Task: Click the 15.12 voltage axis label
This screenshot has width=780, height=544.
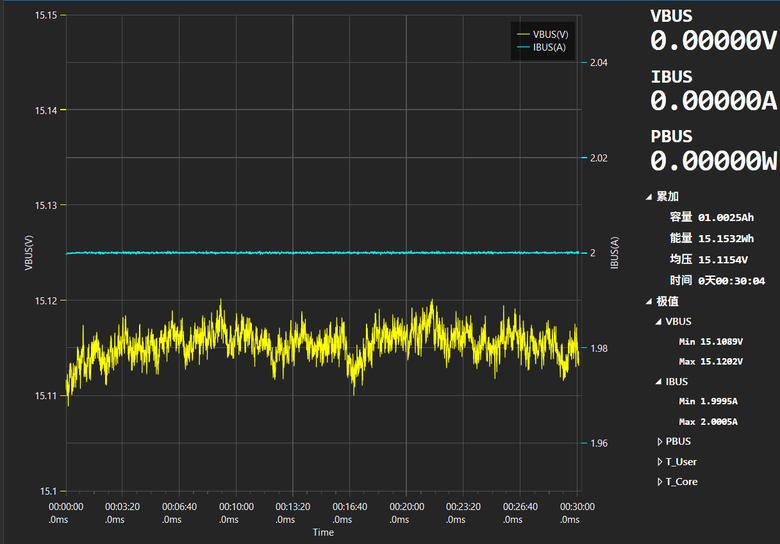Action: pos(46,301)
